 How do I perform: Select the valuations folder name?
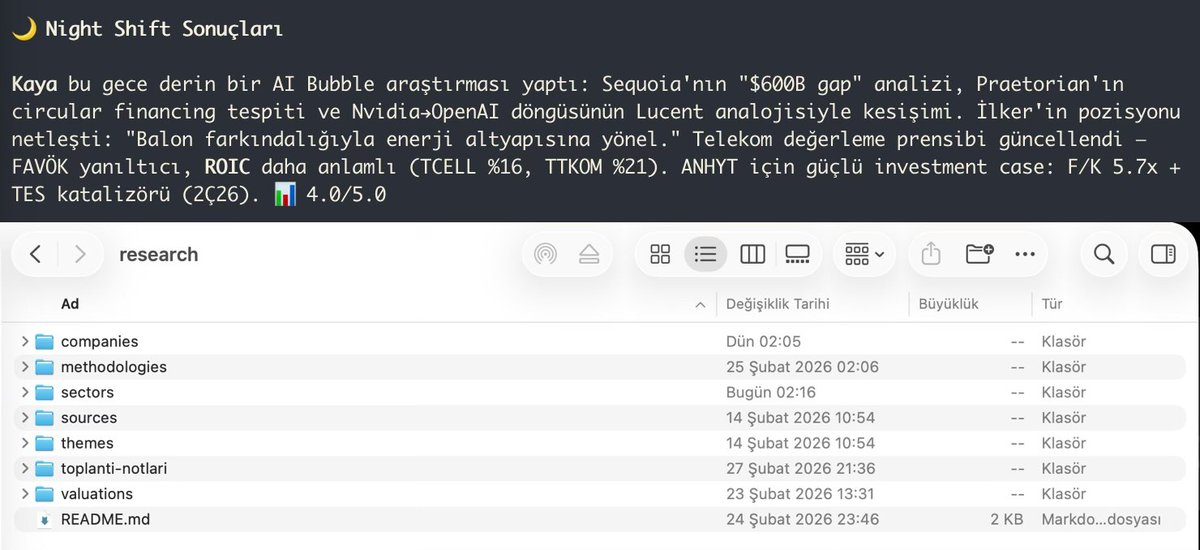[97, 494]
